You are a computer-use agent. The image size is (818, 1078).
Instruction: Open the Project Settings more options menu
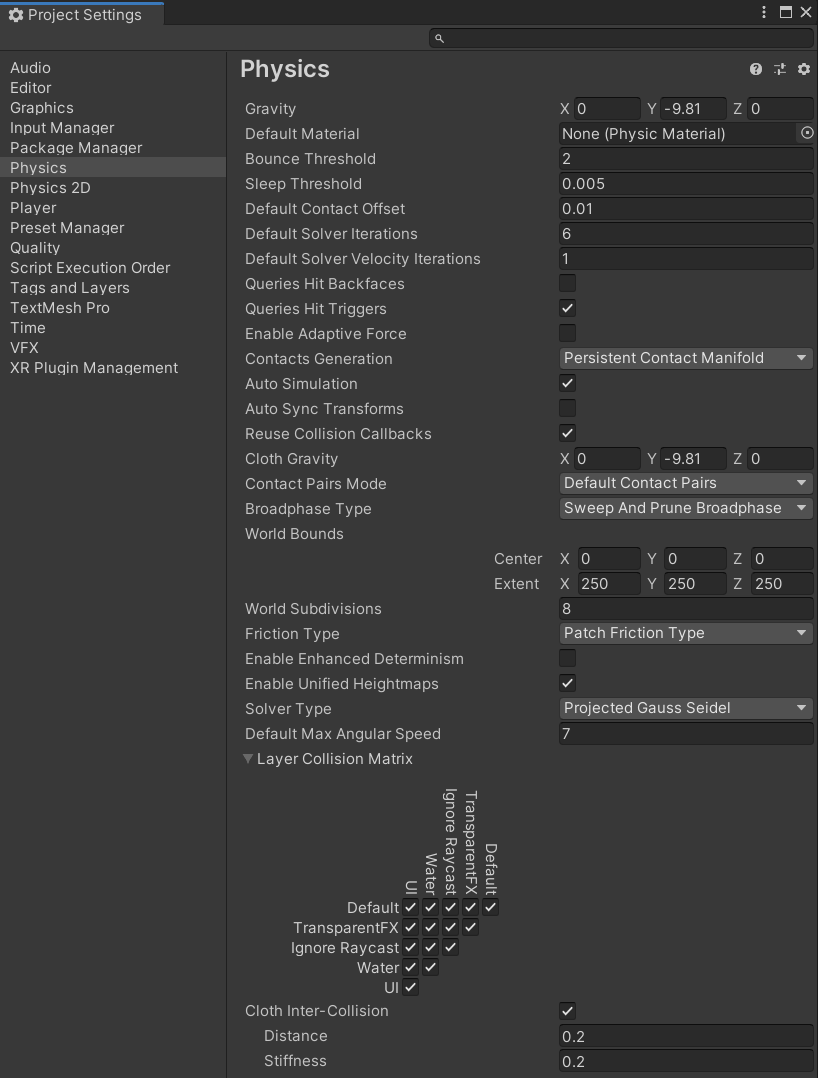click(x=763, y=12)
